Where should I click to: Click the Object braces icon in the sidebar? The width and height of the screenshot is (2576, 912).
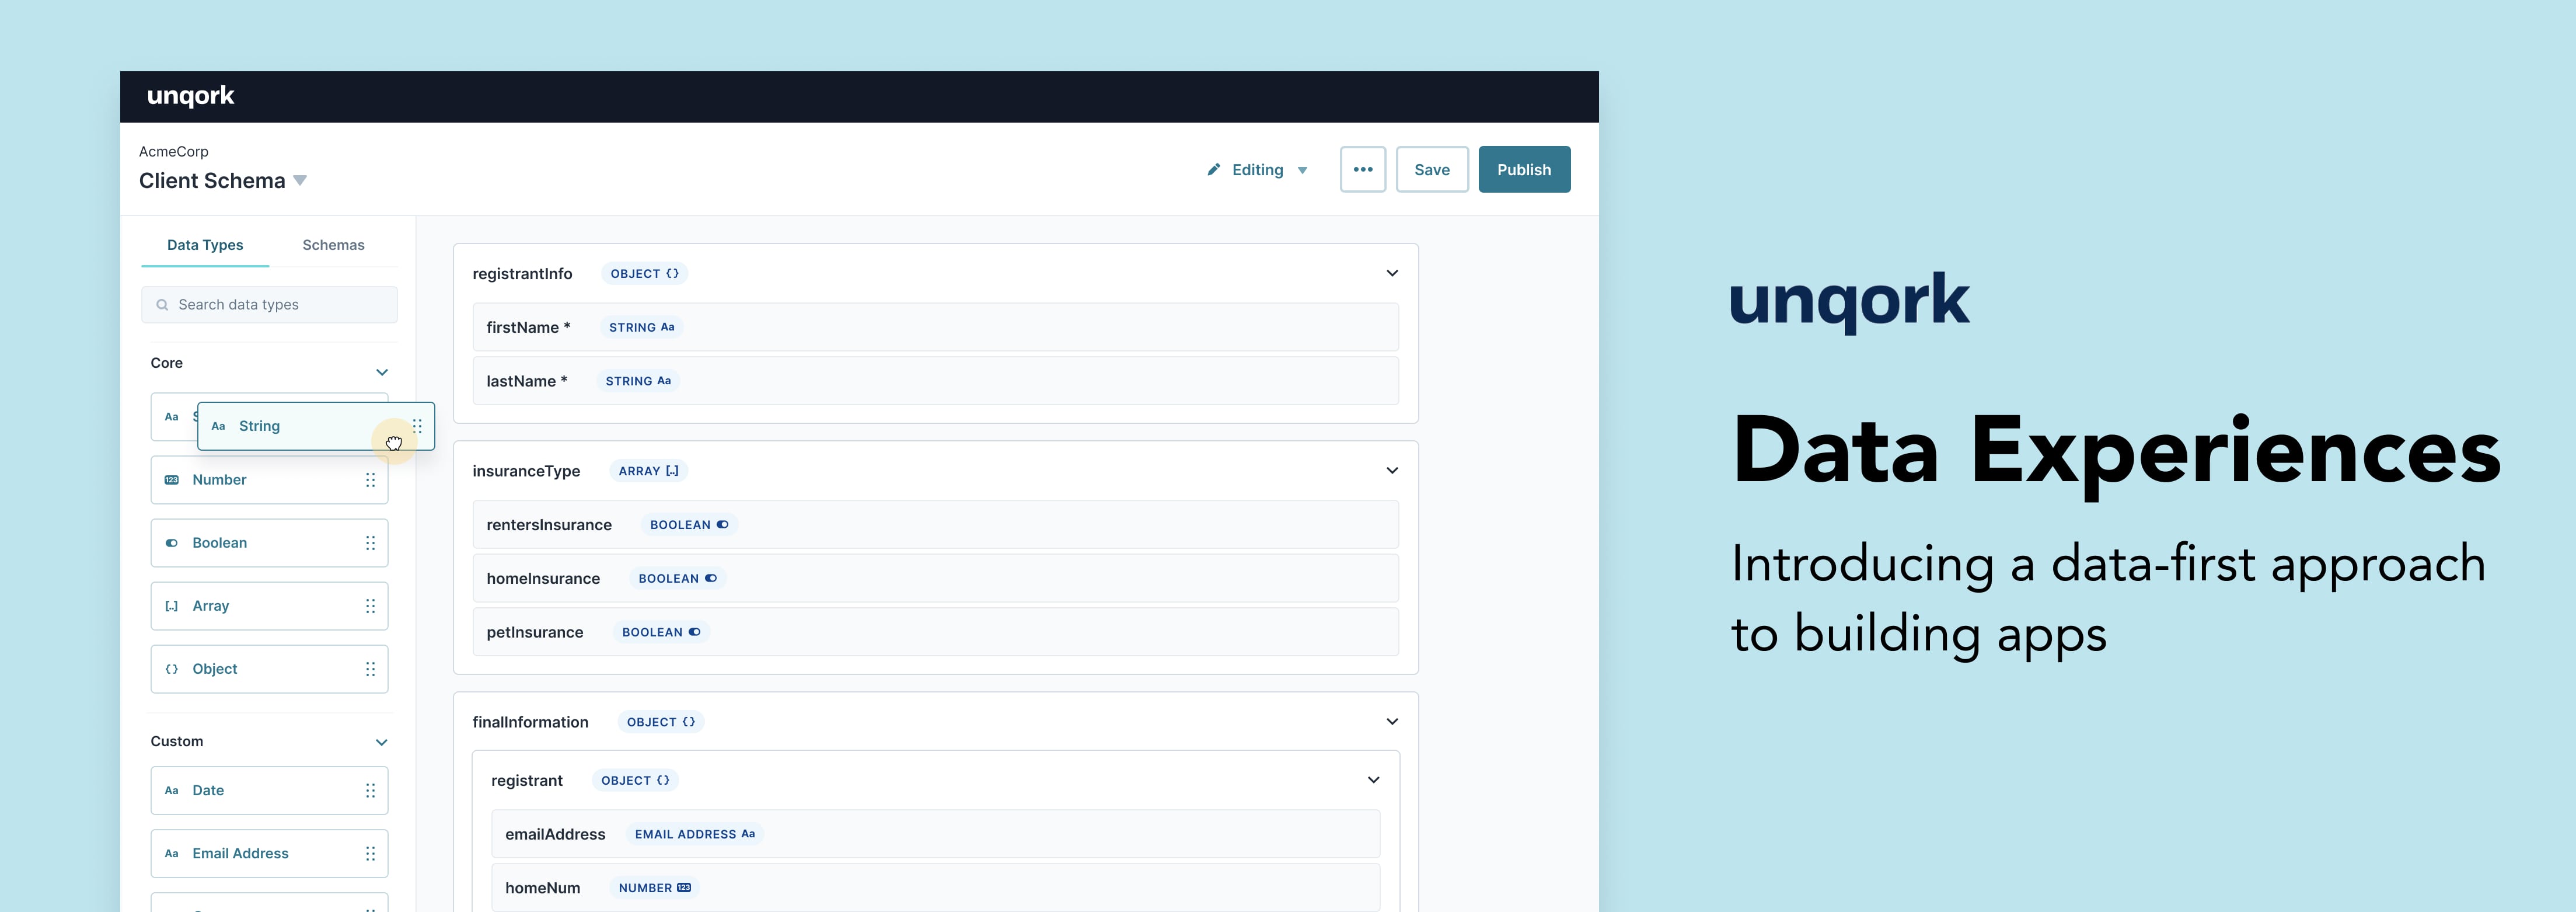point(171,669)
